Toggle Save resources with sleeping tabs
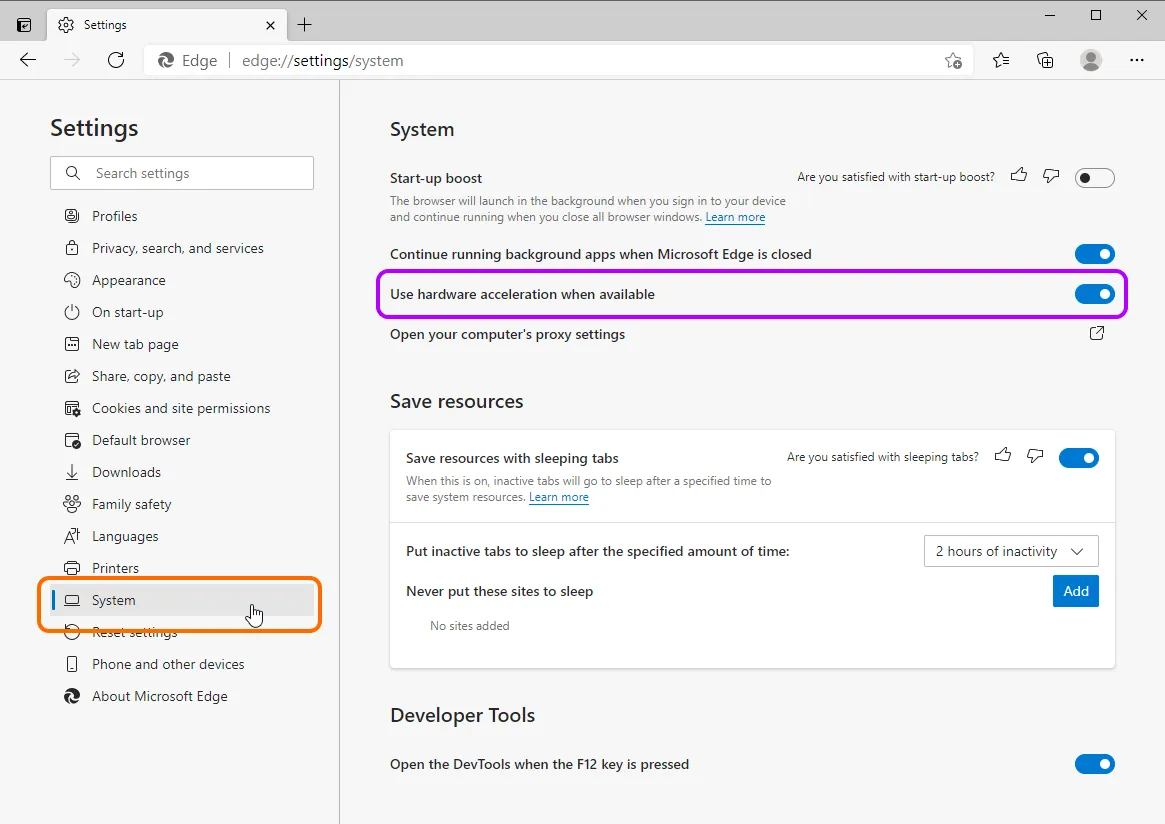The height and width of the screenshot is (824, 1165). pos(1078,458)
